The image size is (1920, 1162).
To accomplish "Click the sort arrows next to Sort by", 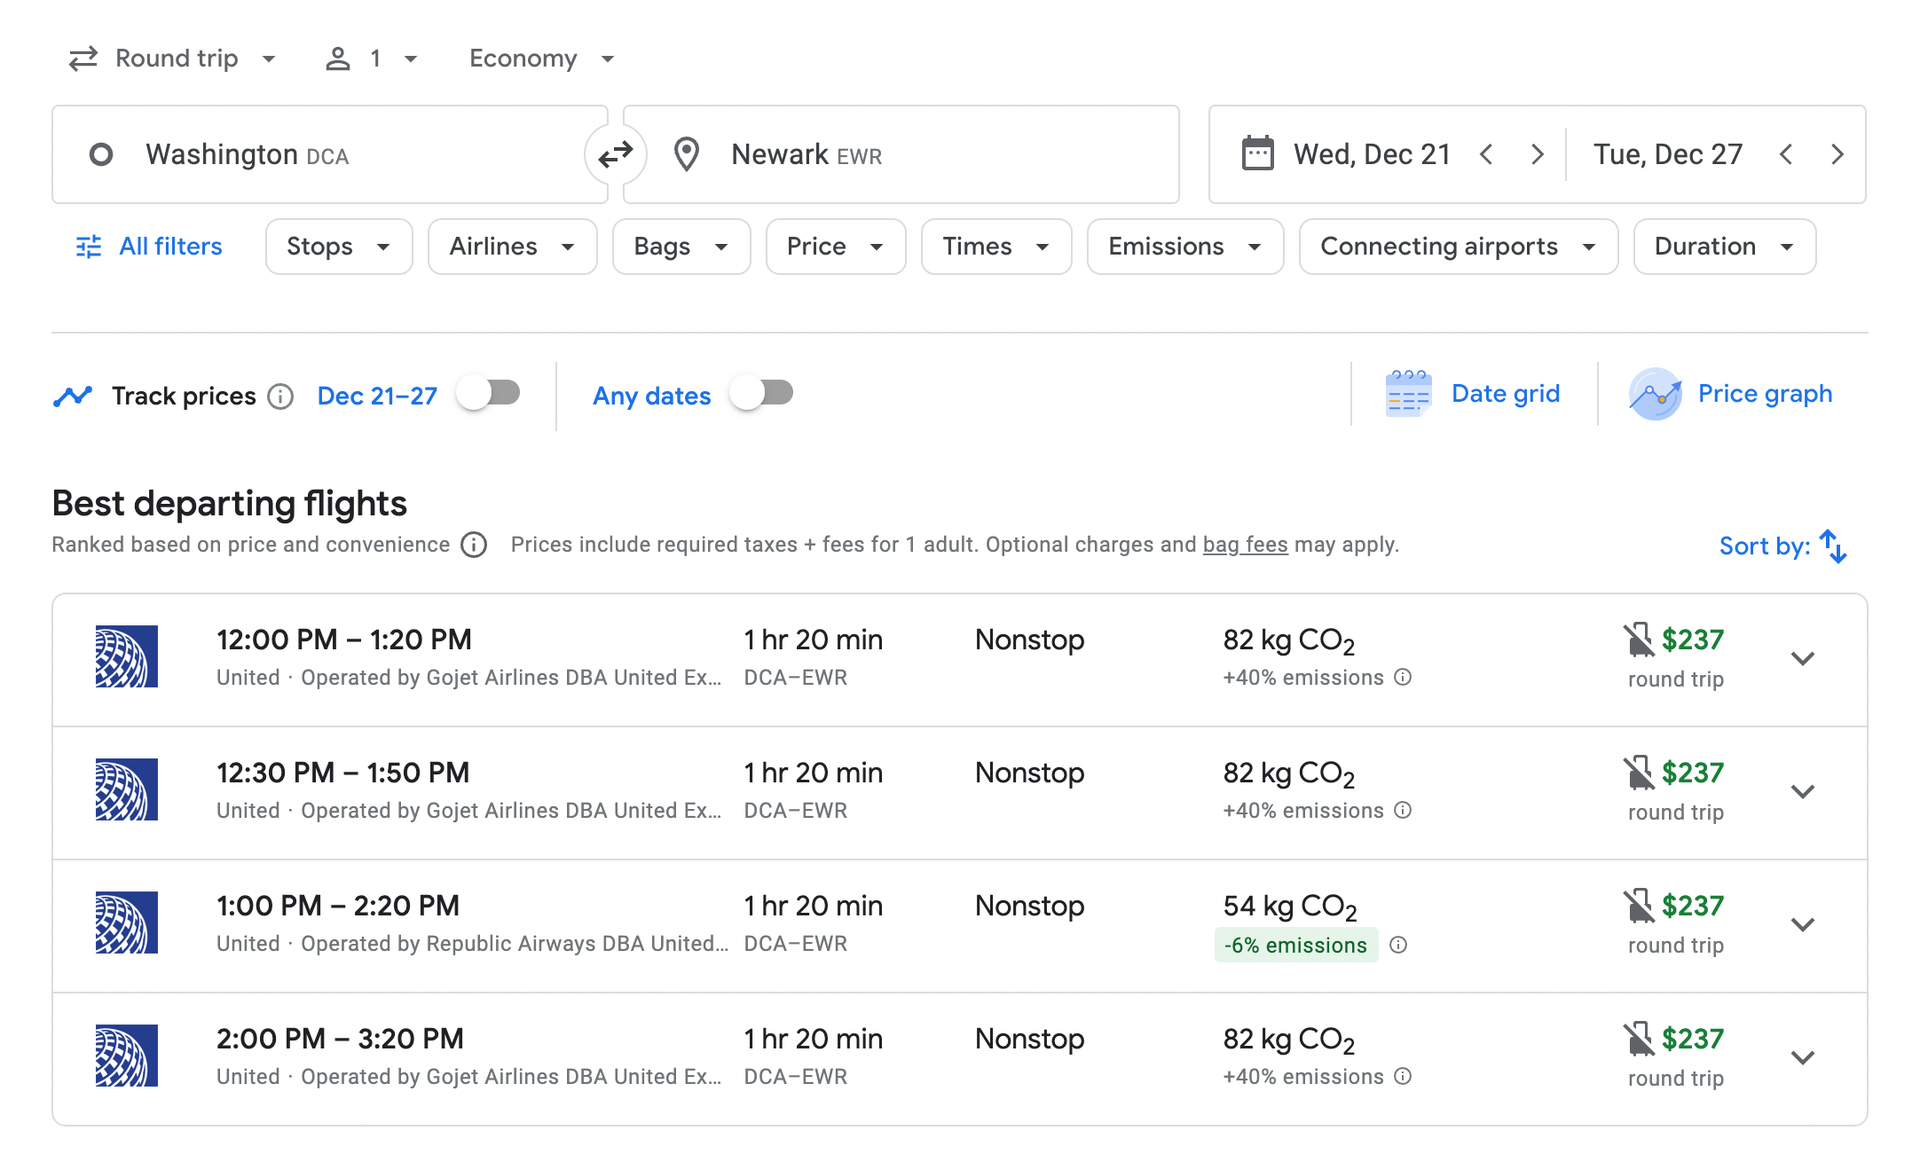I will pyautogui.click(x=1834, y=545).
